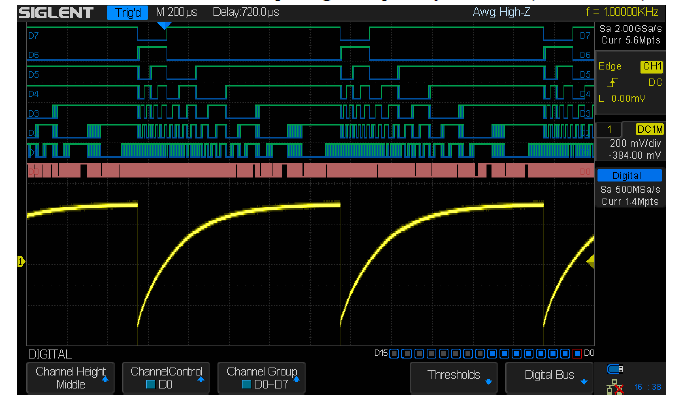Click the yellow DC1M coupling badge

[x=650, y=129]
